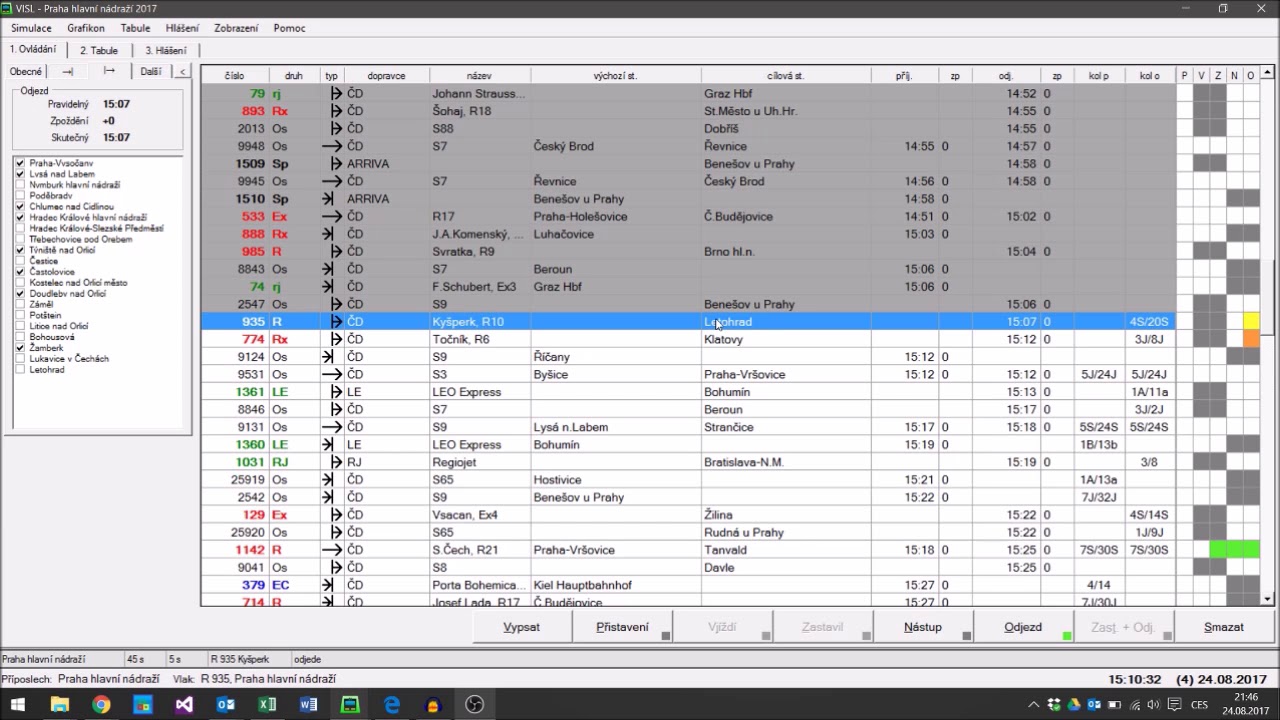Click the Odjezd button
This screenshot has width=1280, height=720.
1023,627
